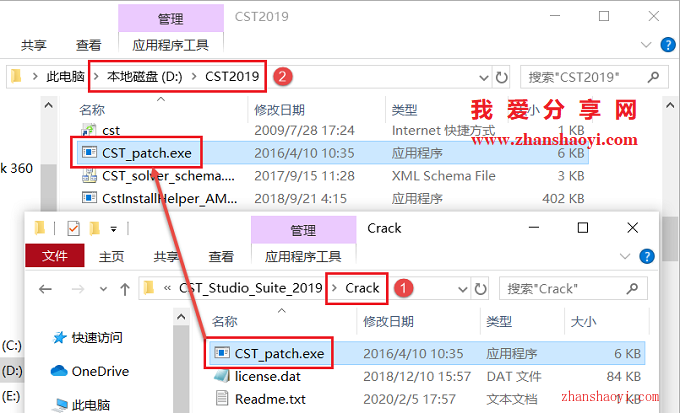This screenshot has height=413, width=680.
Task: Open the address history dropdown in the CST2019 window
Action: pos(484,78)
